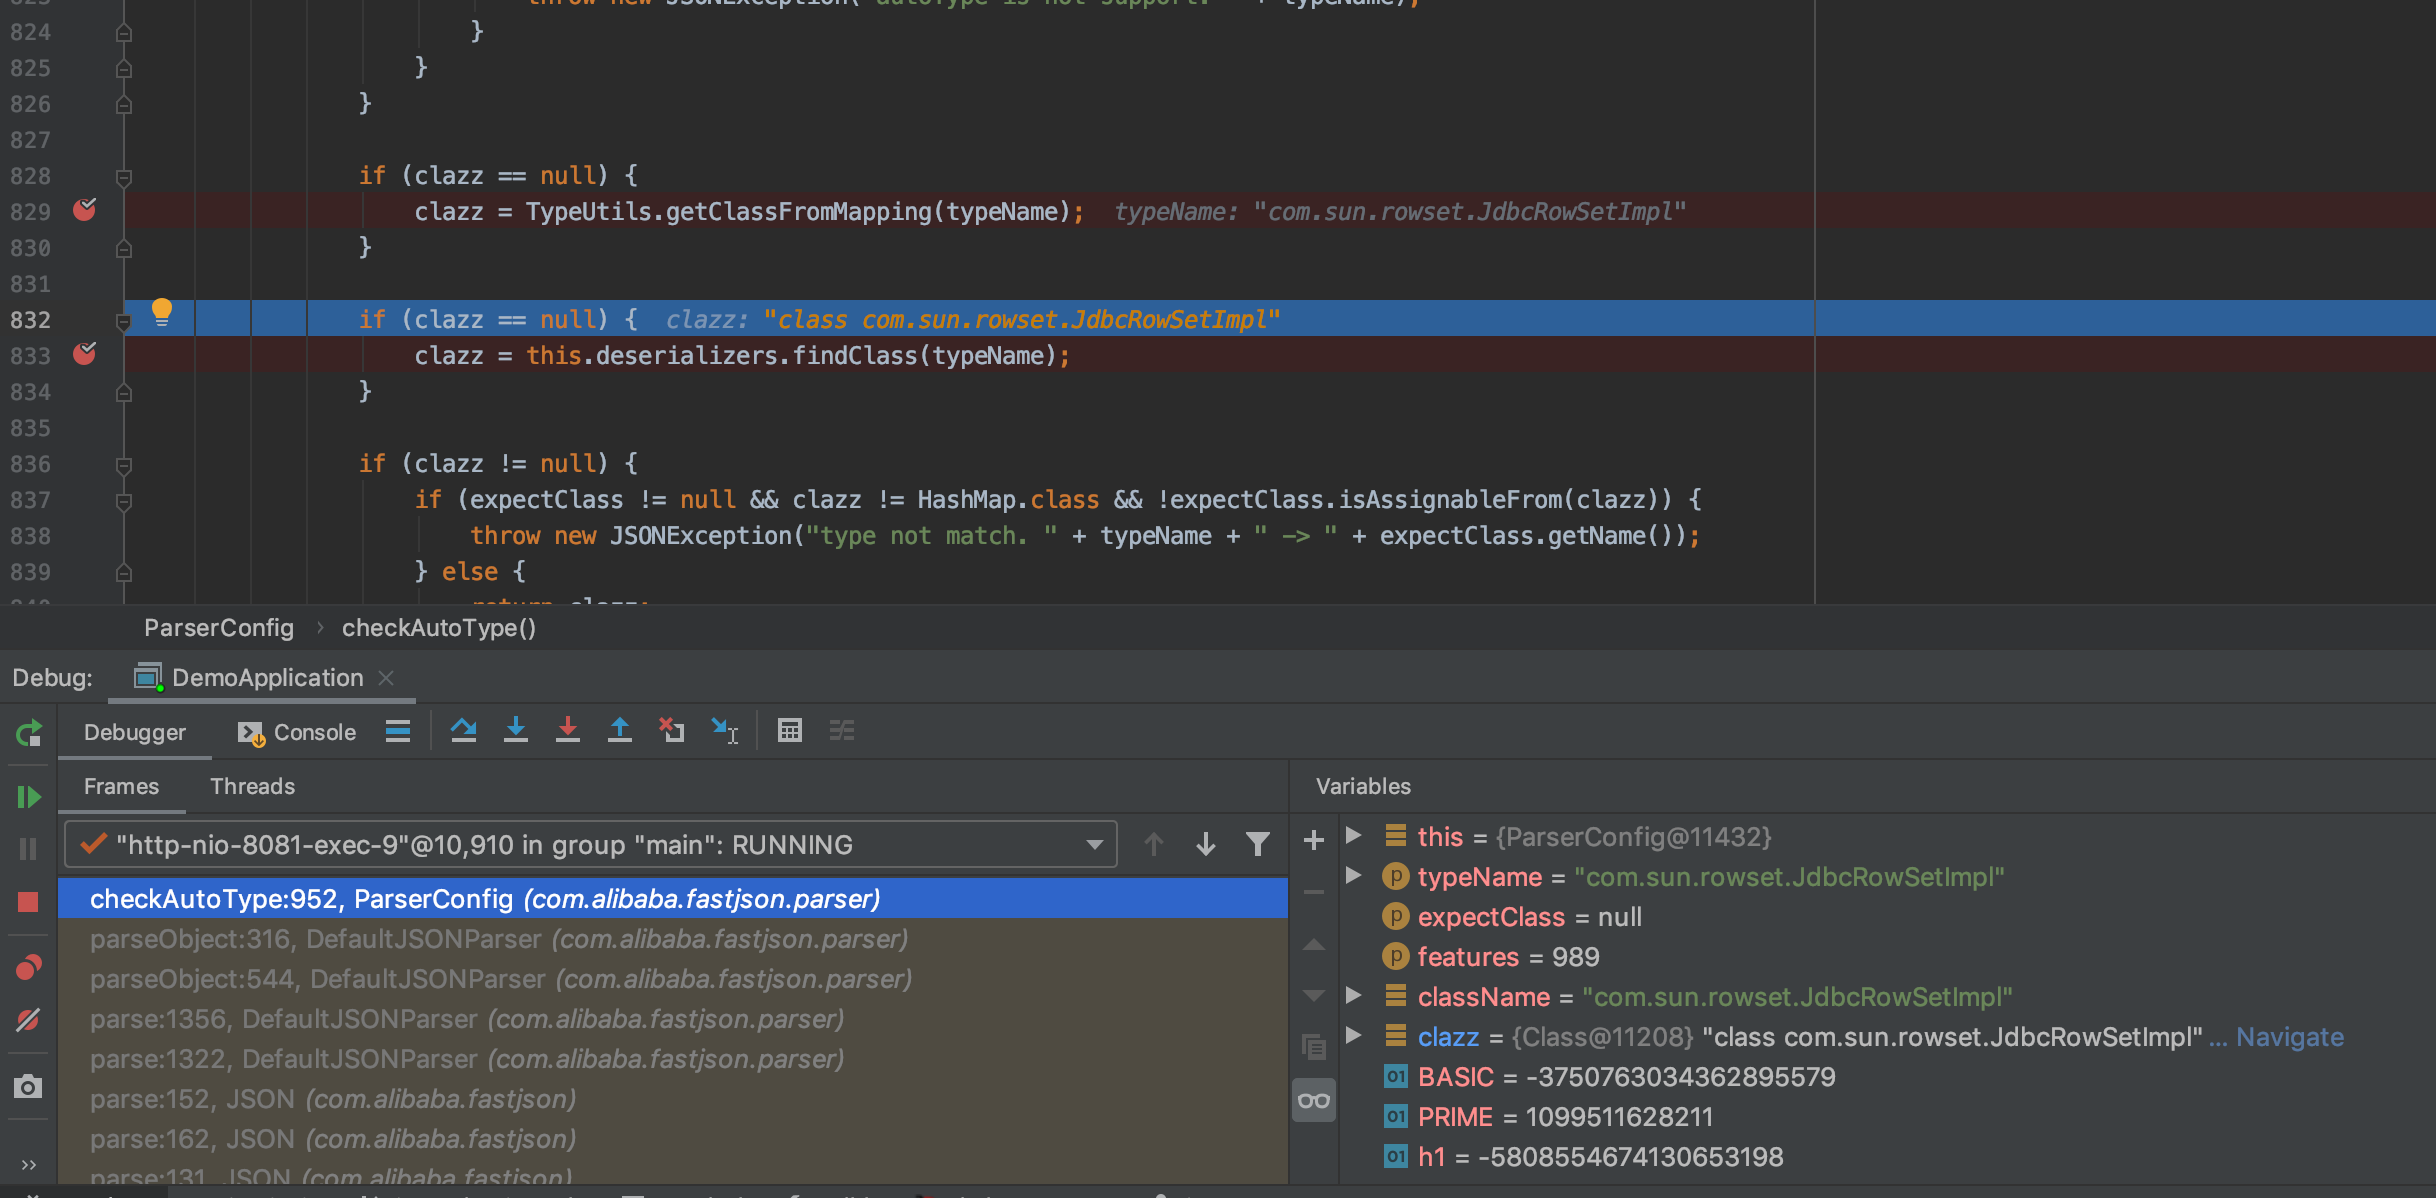This screenshot has width=2436, height=1198.
Task: Select PRIME variable row
Action: (1886, 1117)
